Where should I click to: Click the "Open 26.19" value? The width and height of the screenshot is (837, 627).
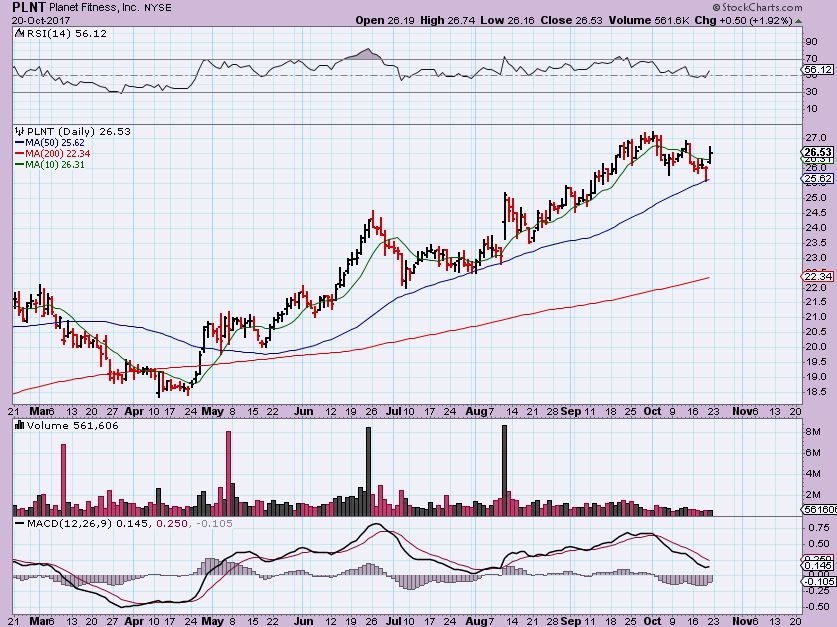tap(385, 21)
